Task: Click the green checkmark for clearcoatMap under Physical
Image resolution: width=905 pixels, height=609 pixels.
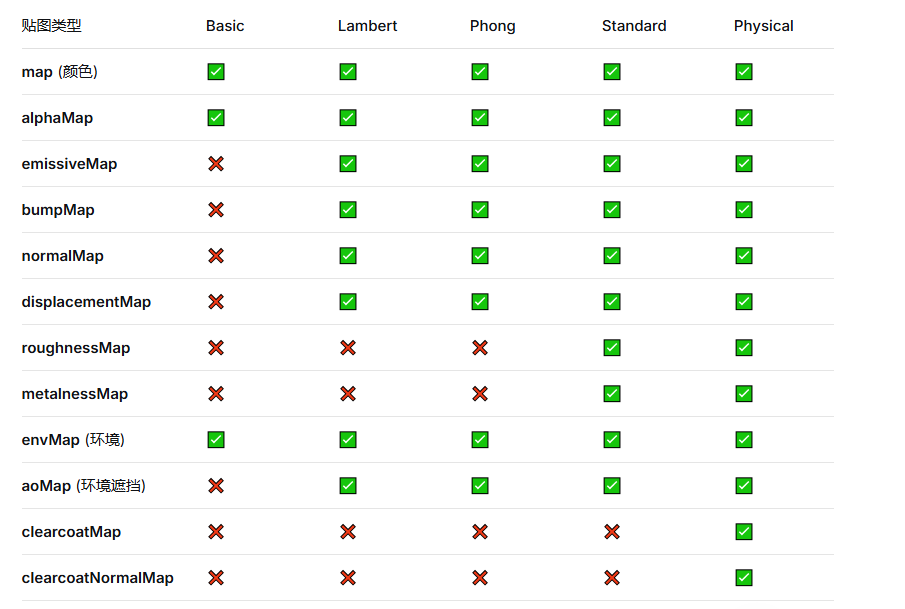Action: [x=744, y=532]
